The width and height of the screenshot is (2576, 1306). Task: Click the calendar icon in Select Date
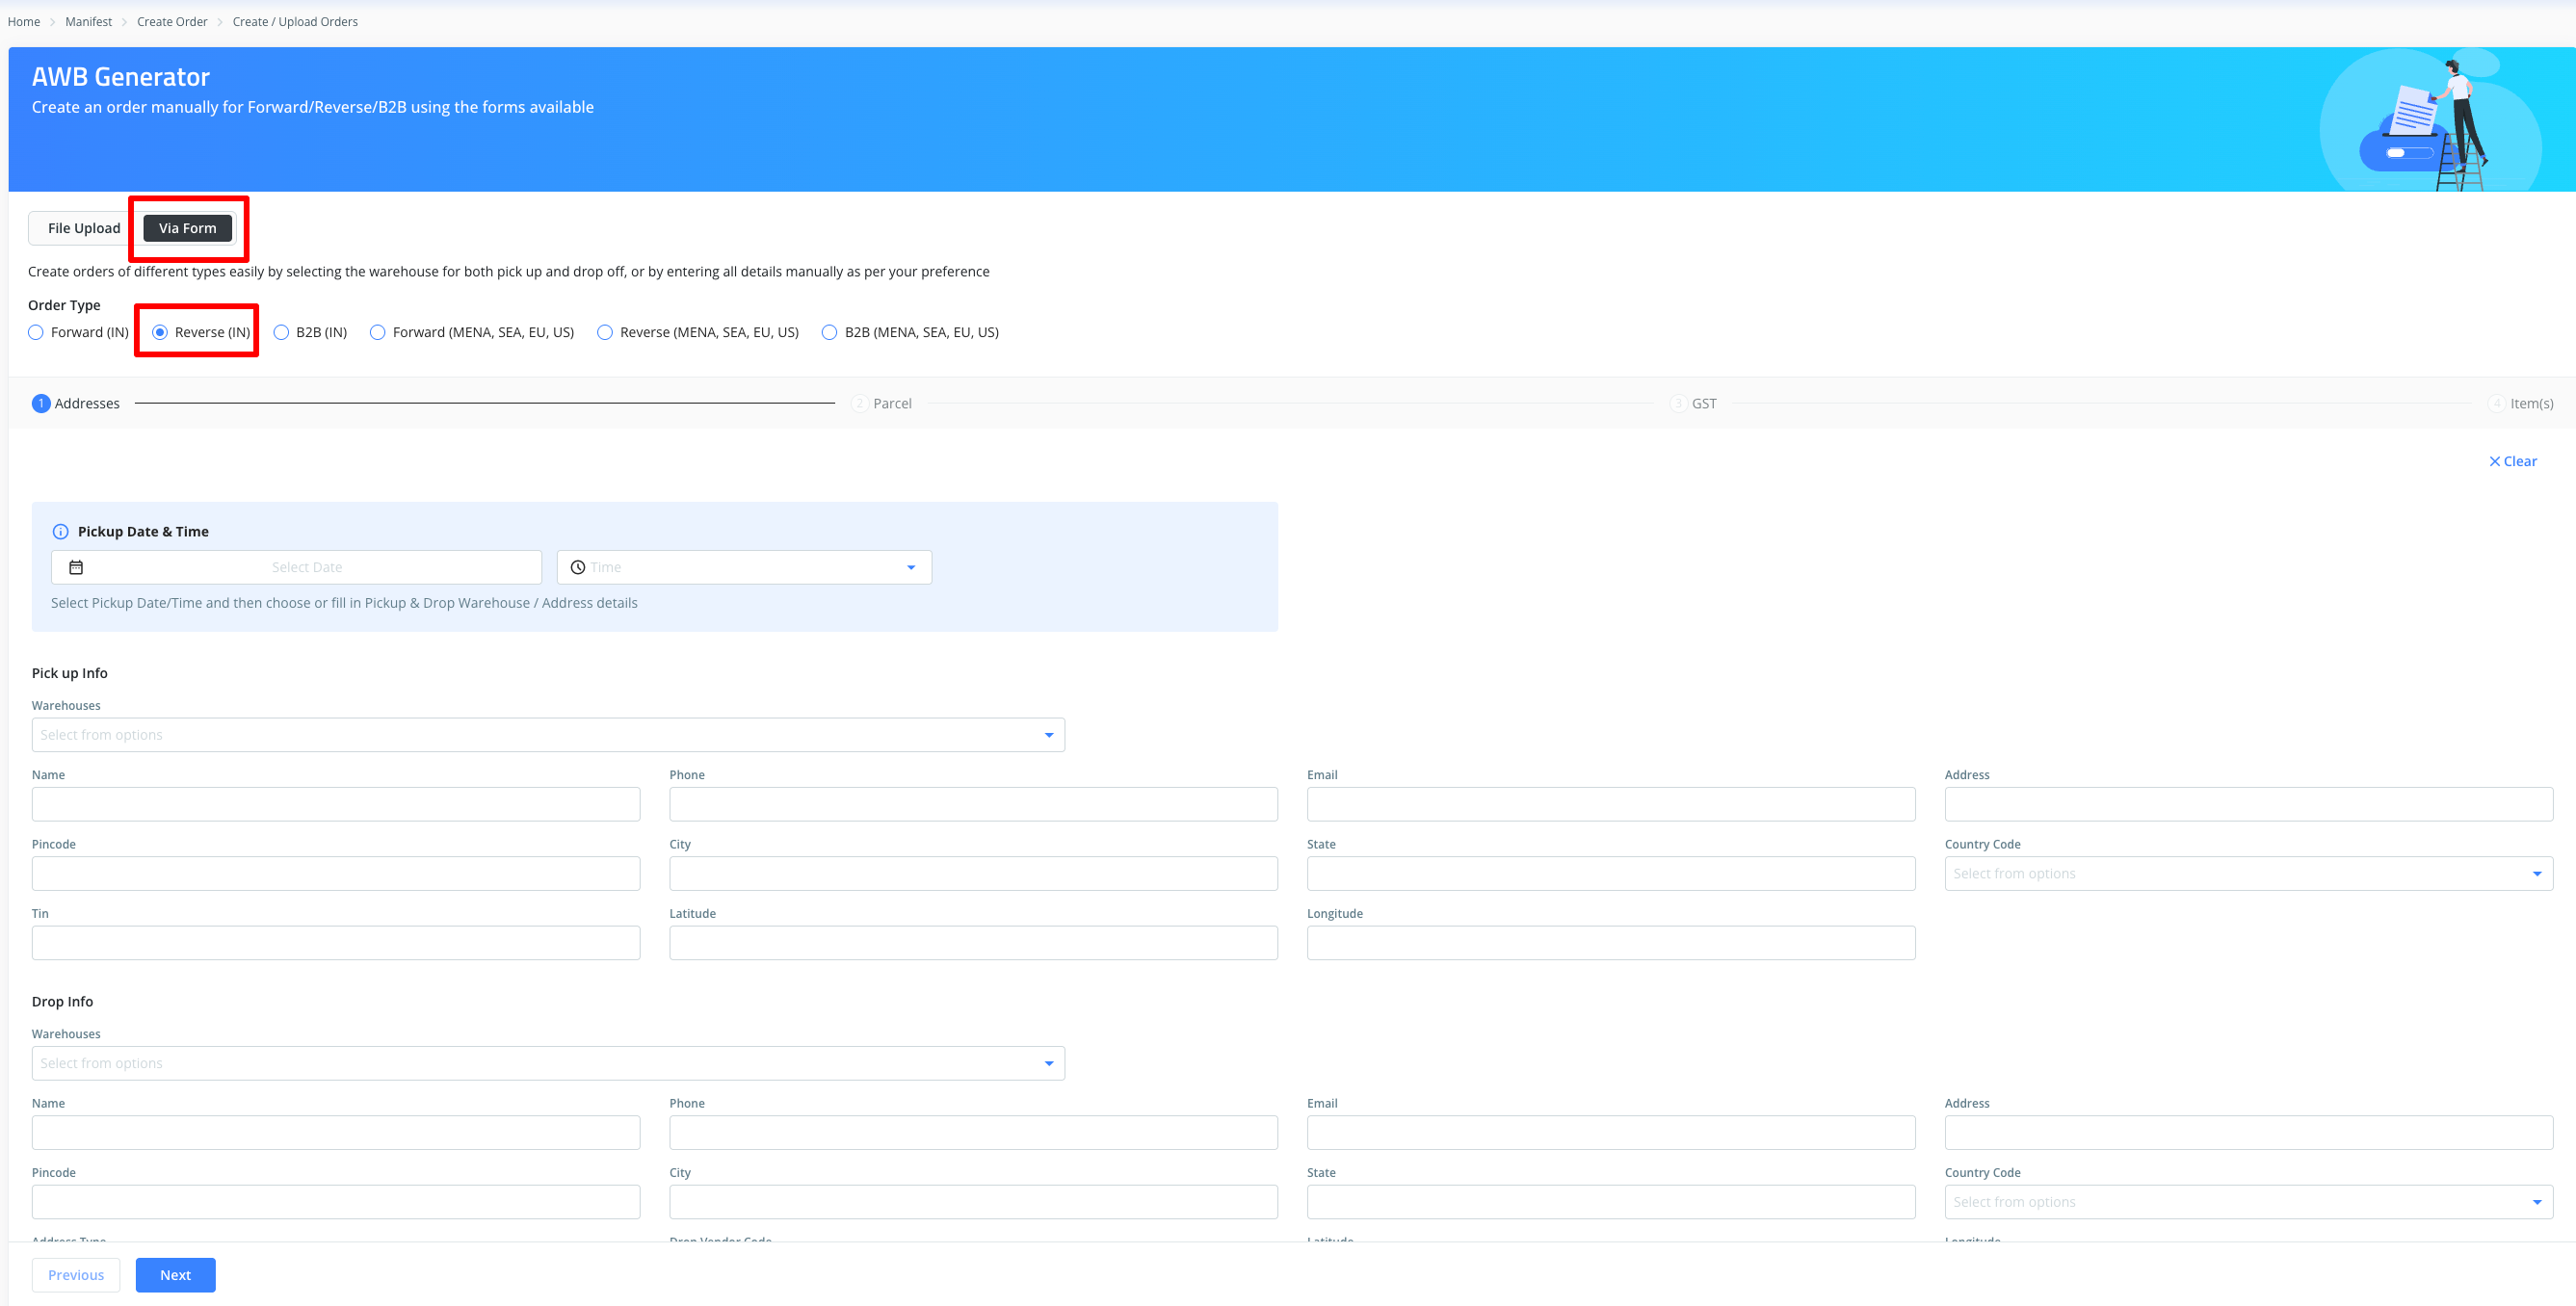(76, 567)
